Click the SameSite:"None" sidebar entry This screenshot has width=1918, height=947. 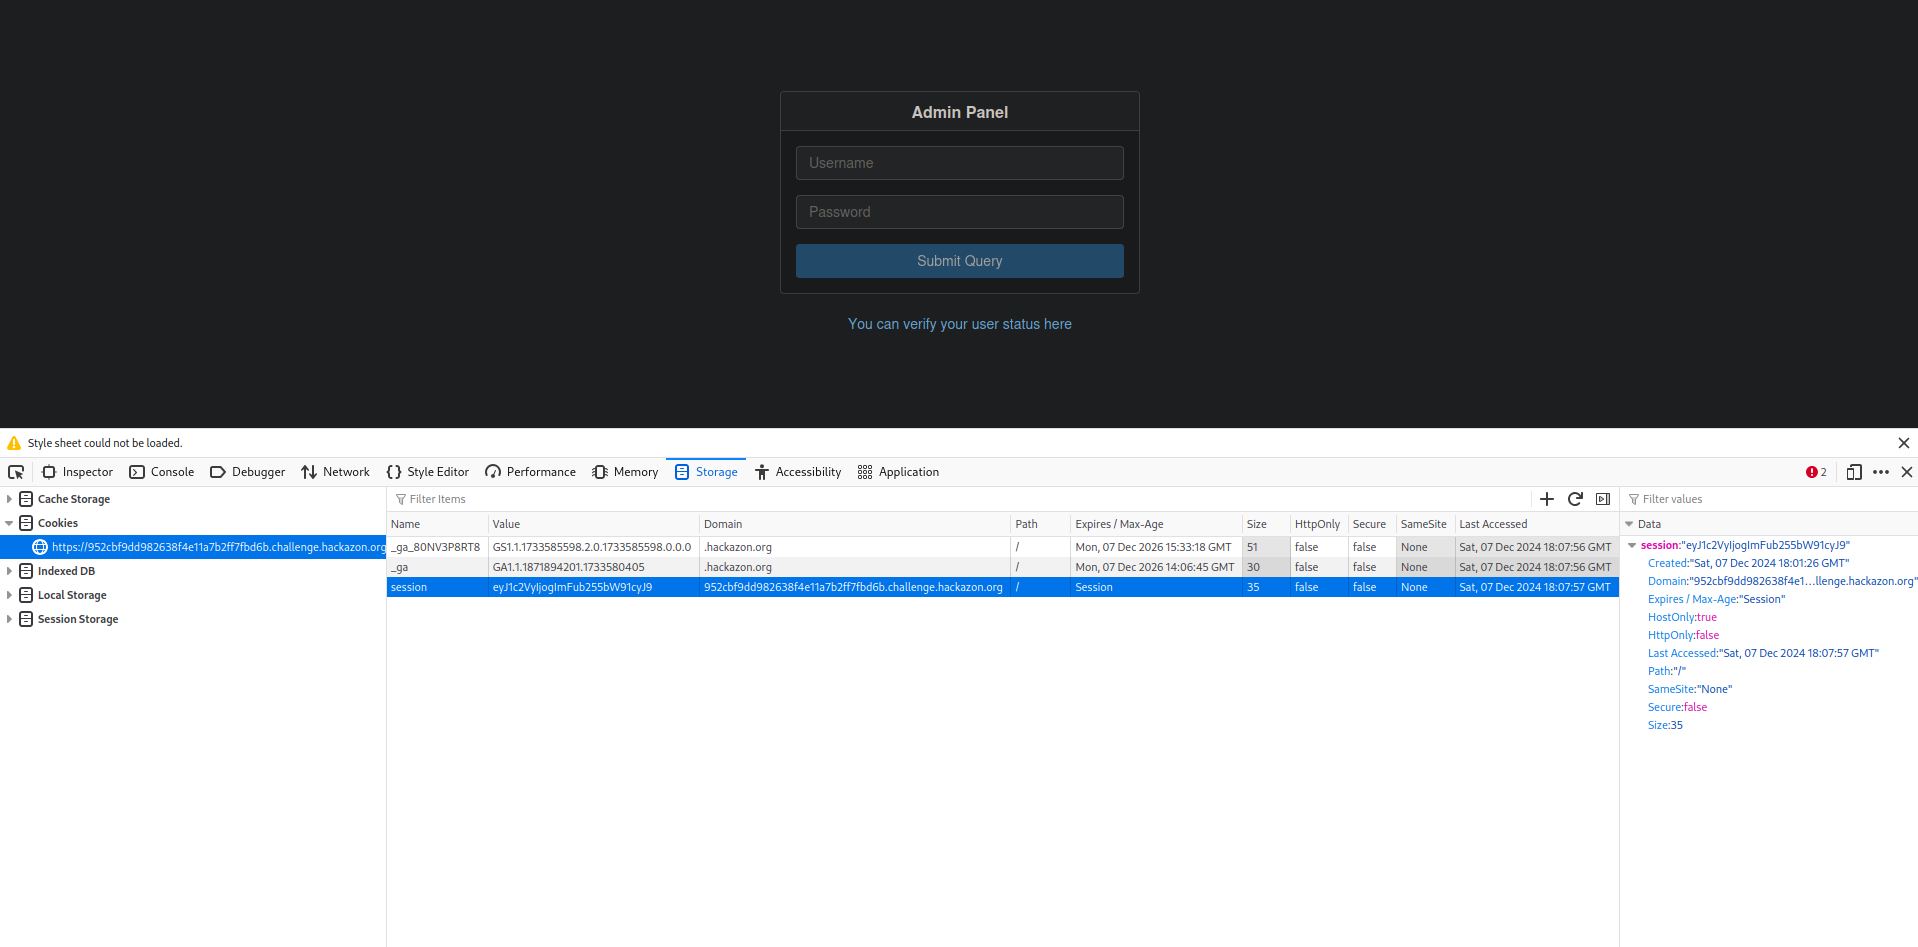(1690, 689)
